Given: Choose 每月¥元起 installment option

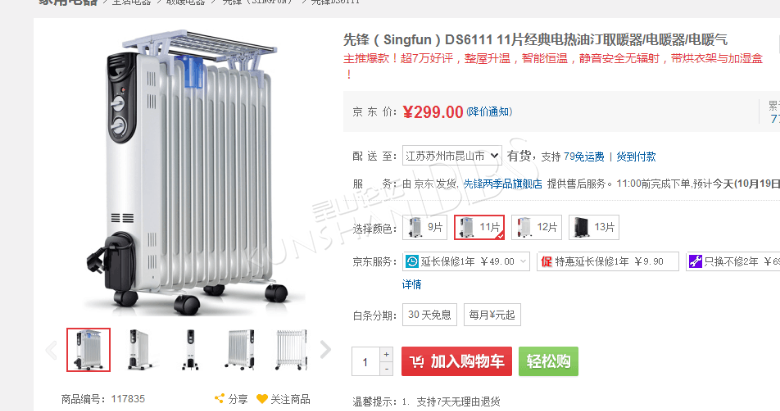Looking at the screenshot, I should 492,314.
